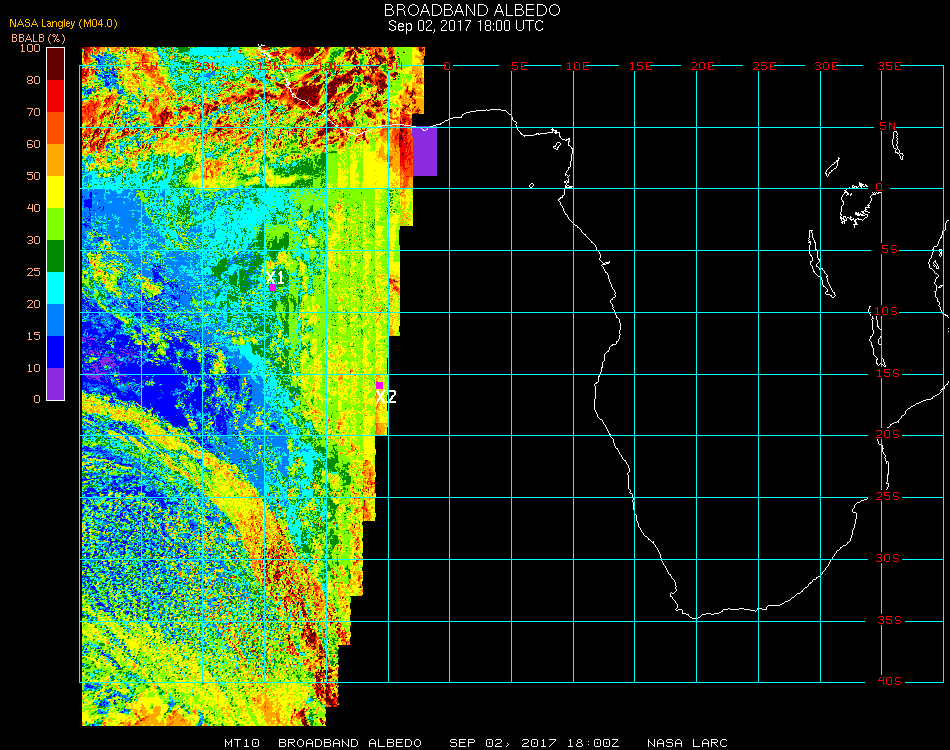Select the purple 0–10% legend swatch
950x750 pixels.
click(x=56, y=384)
